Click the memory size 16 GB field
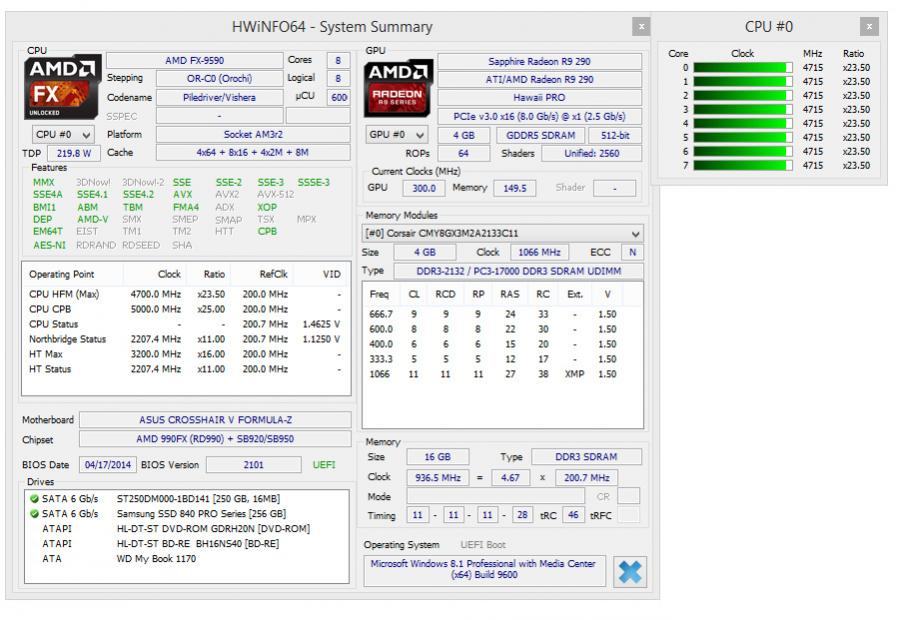This screenshot has height=620, width=899. coord(437,457)
